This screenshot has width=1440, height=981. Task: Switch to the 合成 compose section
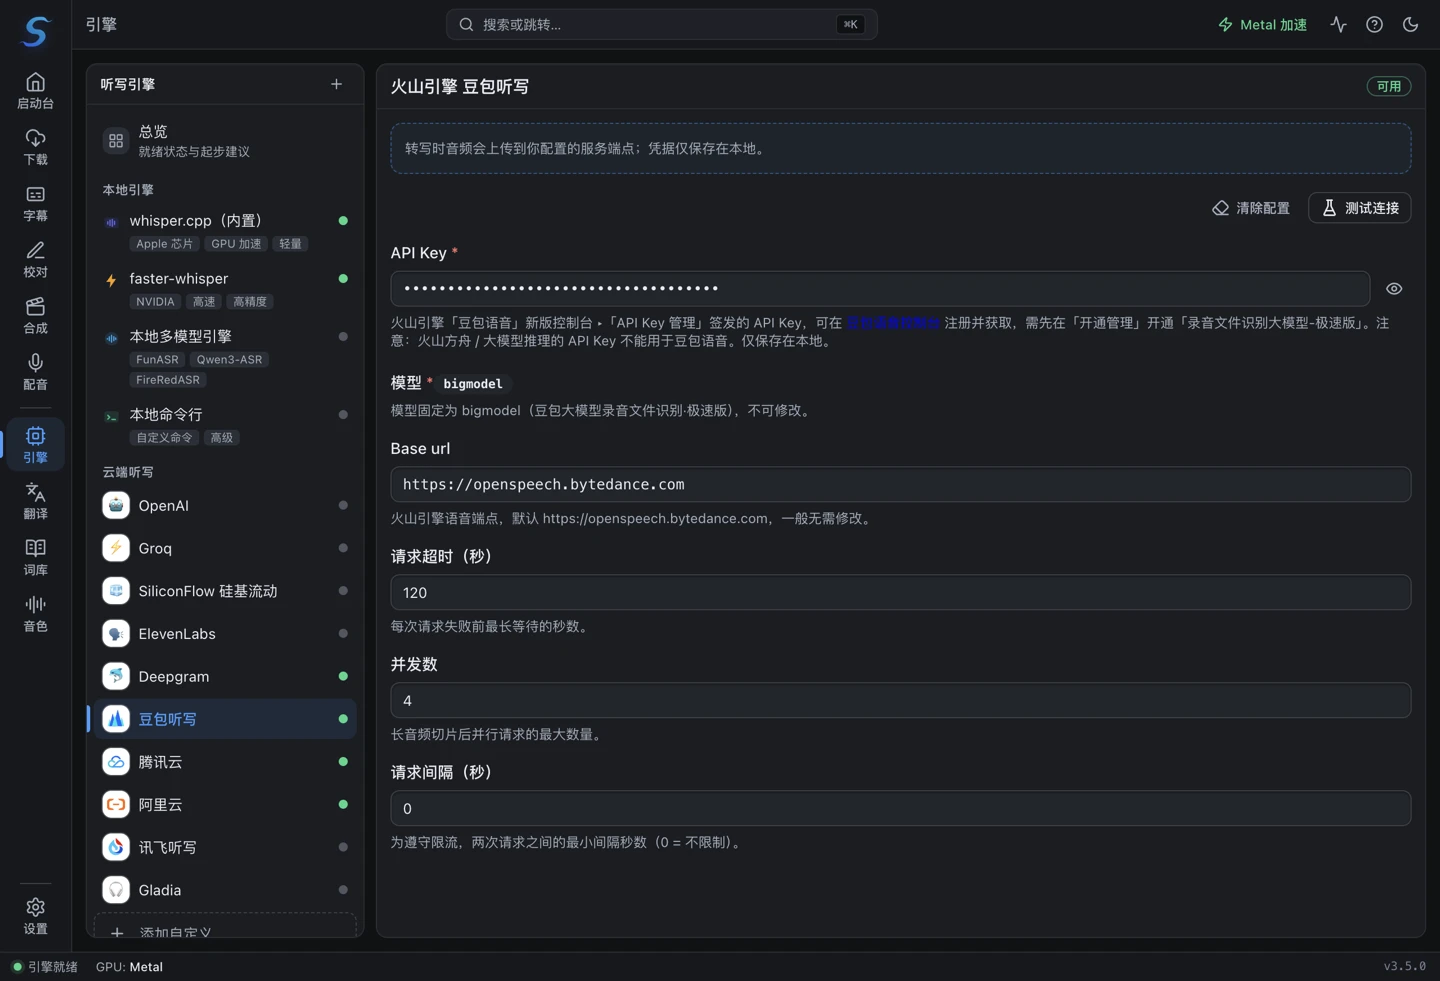click(x=36, y=315)
